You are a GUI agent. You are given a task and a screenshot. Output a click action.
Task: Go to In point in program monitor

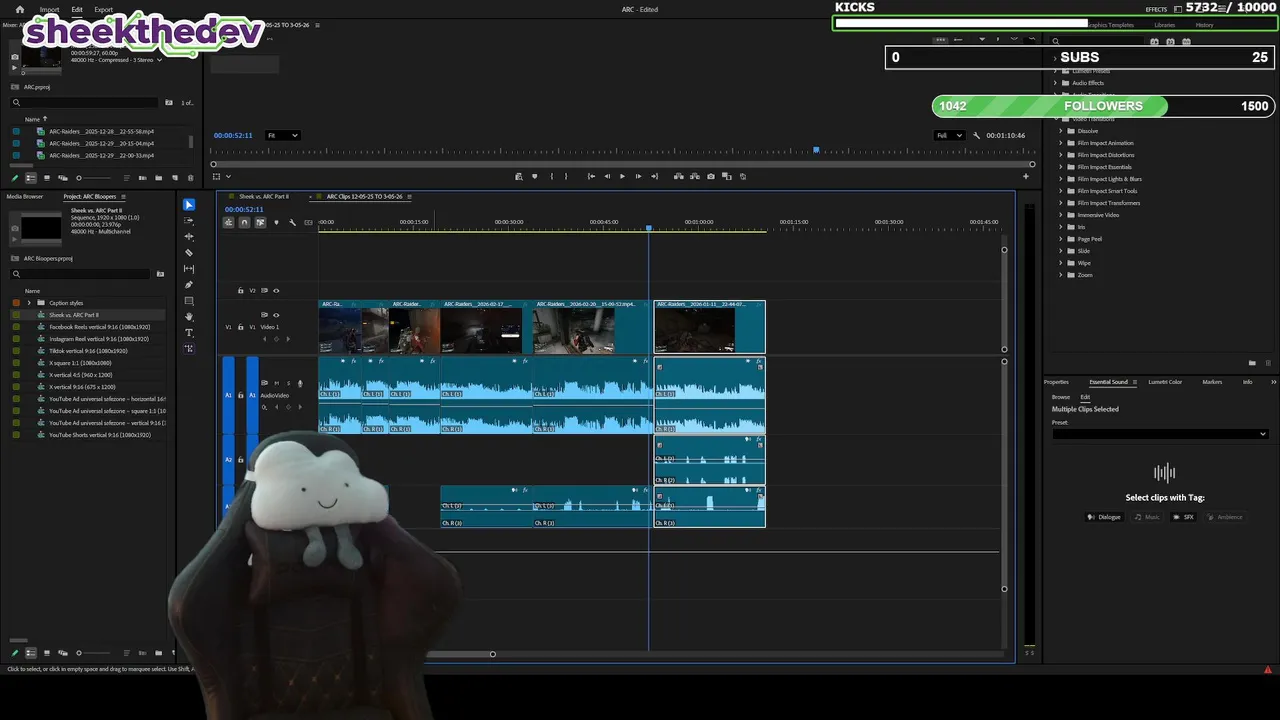tap(591, 176)
